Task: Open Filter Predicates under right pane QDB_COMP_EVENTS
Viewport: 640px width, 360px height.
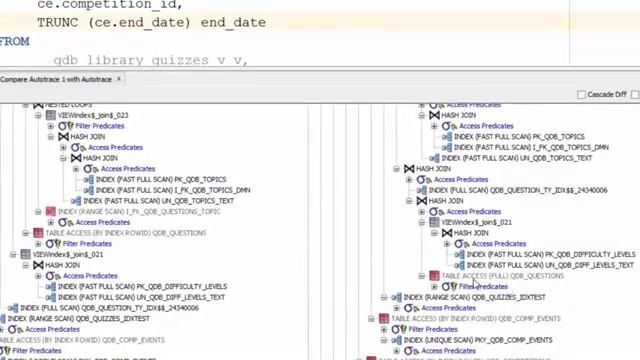Action: click(433, 329)
